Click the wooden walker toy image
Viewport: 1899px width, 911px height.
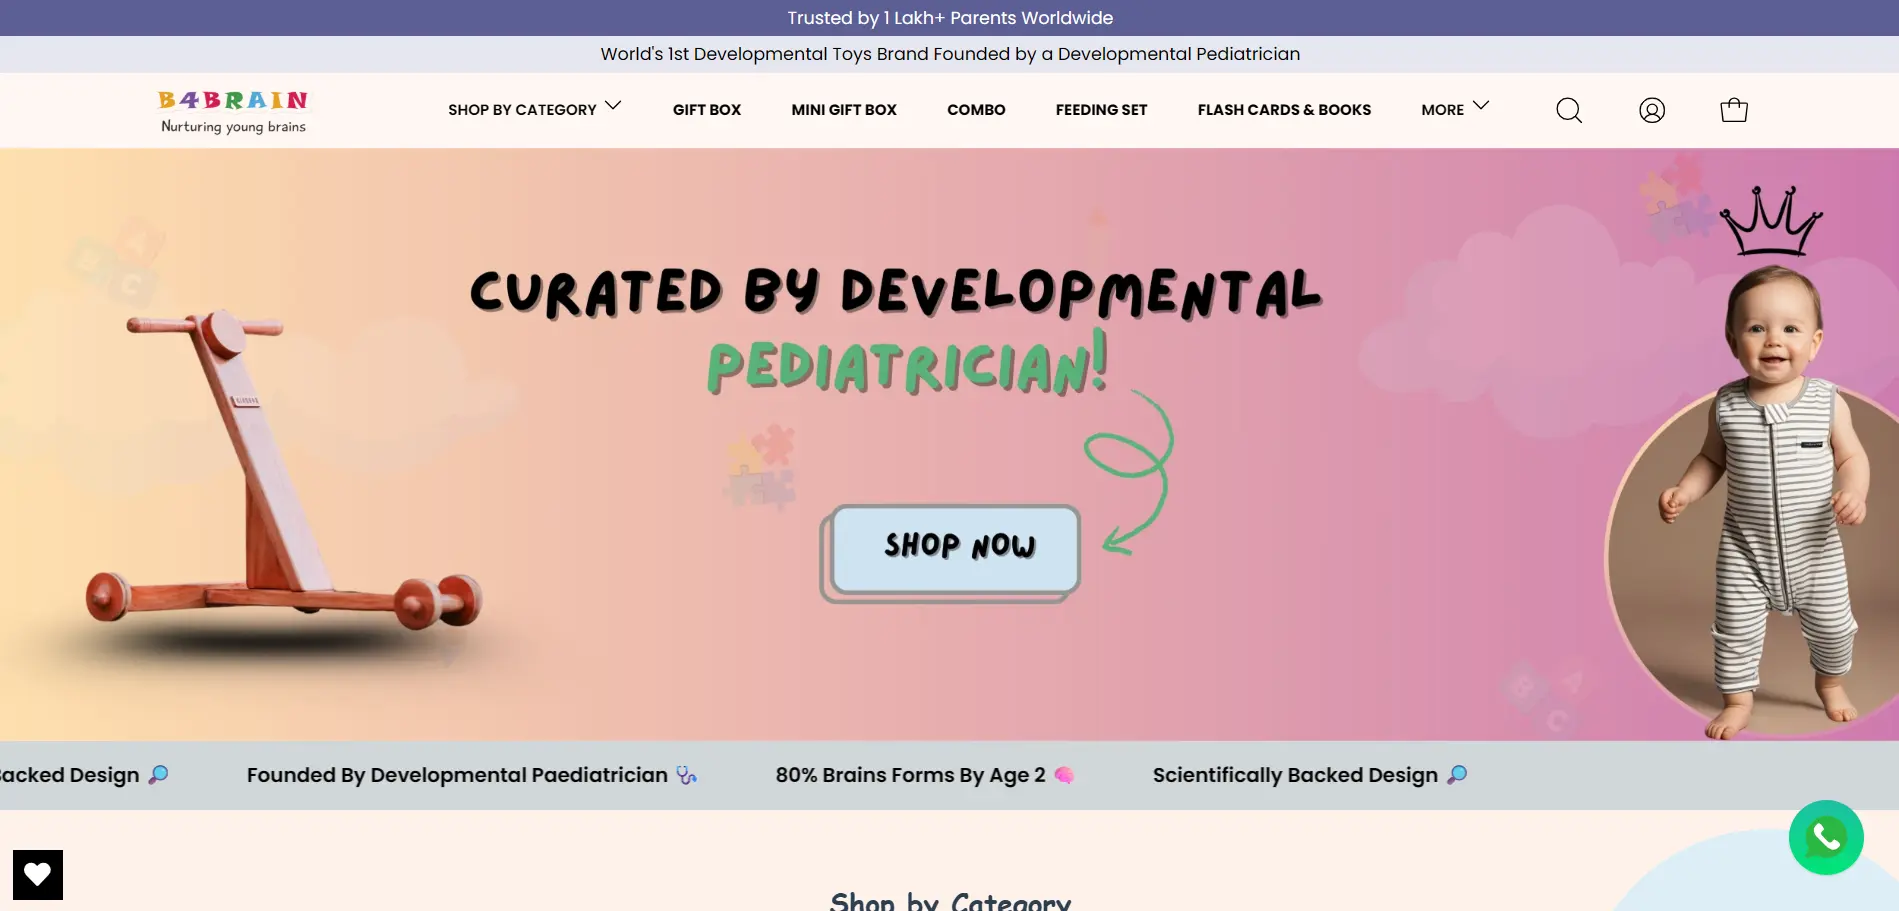pyautogui.click(x=280, y=480)
